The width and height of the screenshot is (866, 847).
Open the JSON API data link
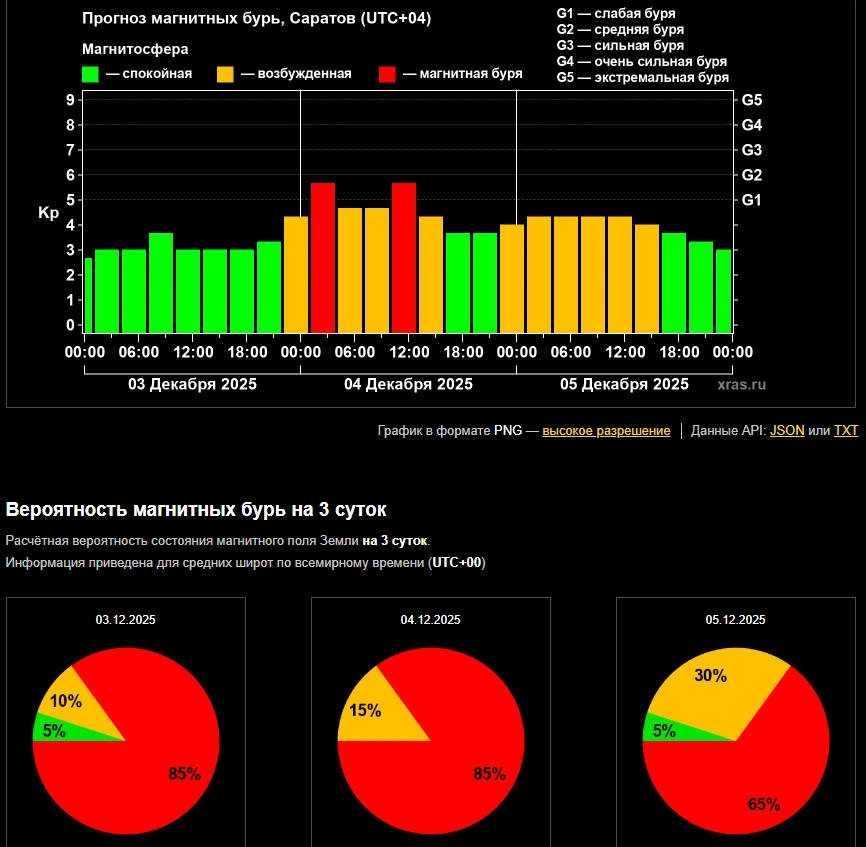pyautogui.click(x=786, y=431)
